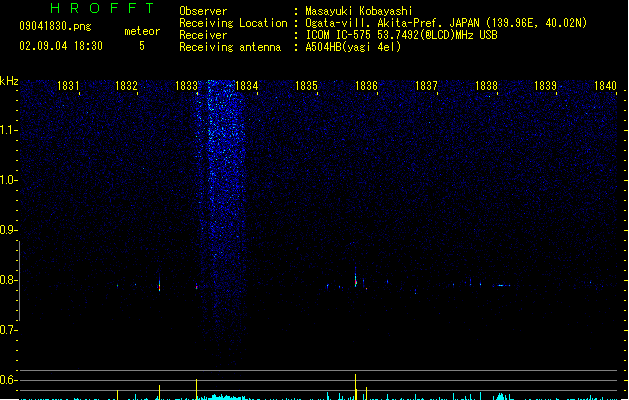Click the date 02.09.04 18:30
This screenshot has width=629, height=400.
pyautogui.click(x=61, y=46)
